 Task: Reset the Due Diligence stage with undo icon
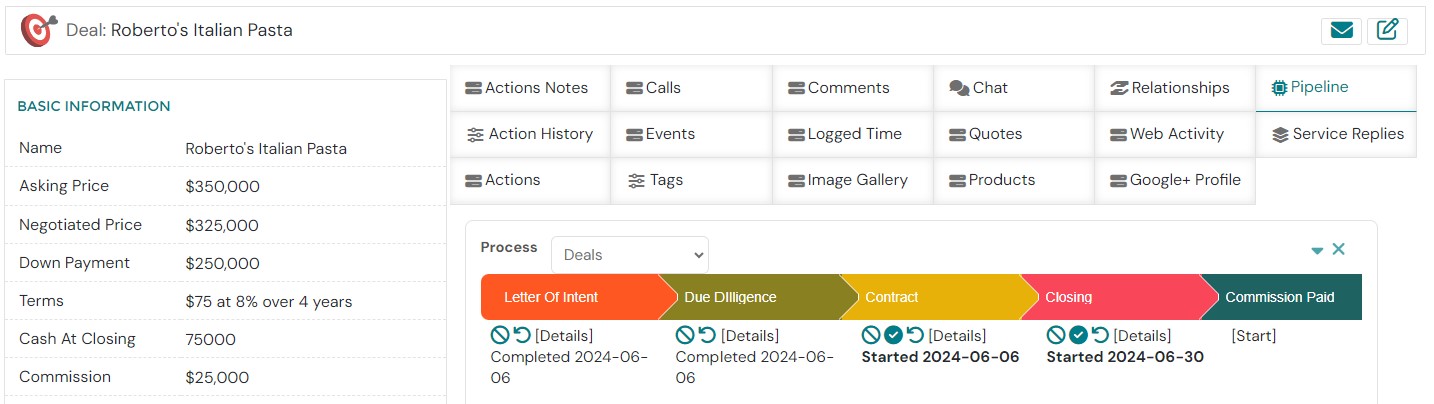(707, 335)
